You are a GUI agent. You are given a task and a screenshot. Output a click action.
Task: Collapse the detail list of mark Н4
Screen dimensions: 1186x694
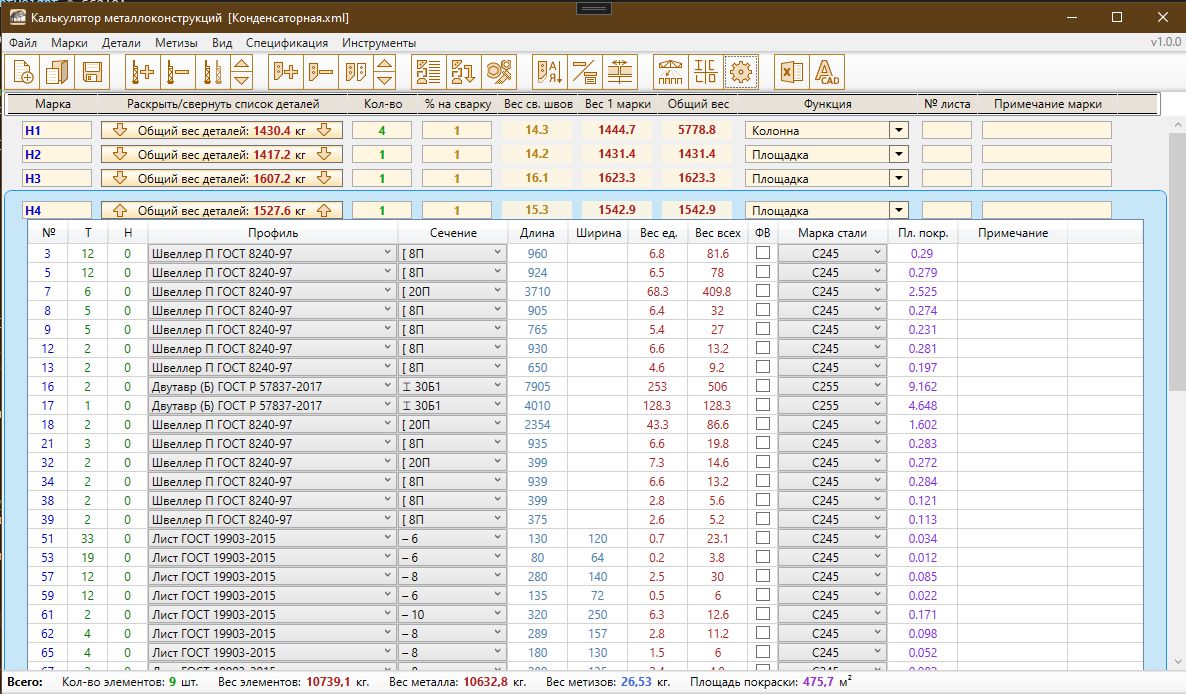222,211
